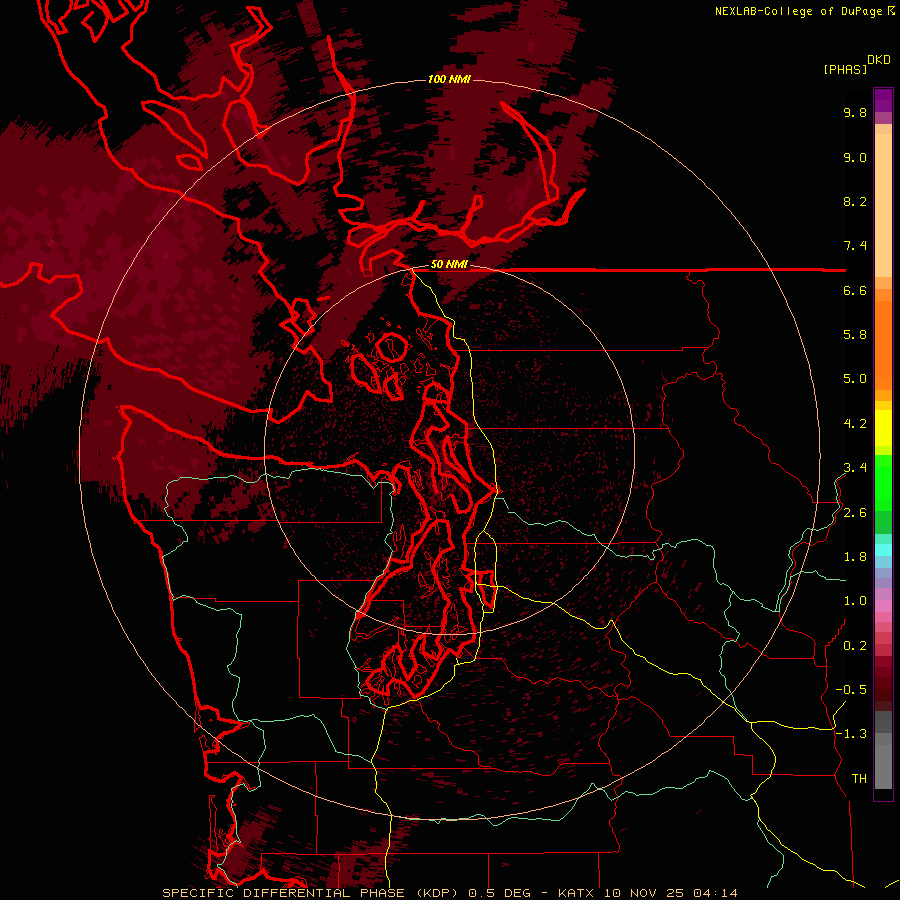Image resolution: width=900 pixels, height=900 pixels.
Task: Click the KATX radar site identifier
Action: point(576,893)
